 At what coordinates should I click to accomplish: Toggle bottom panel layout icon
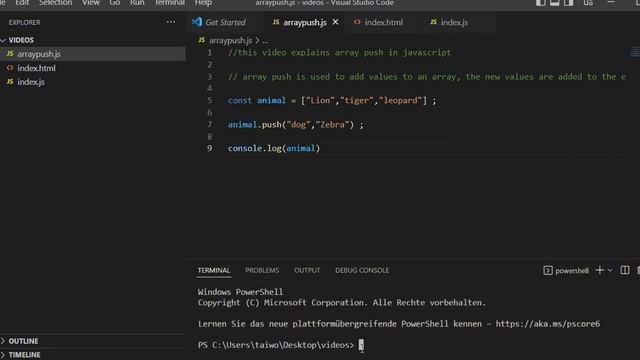click(x=555, y=3)
